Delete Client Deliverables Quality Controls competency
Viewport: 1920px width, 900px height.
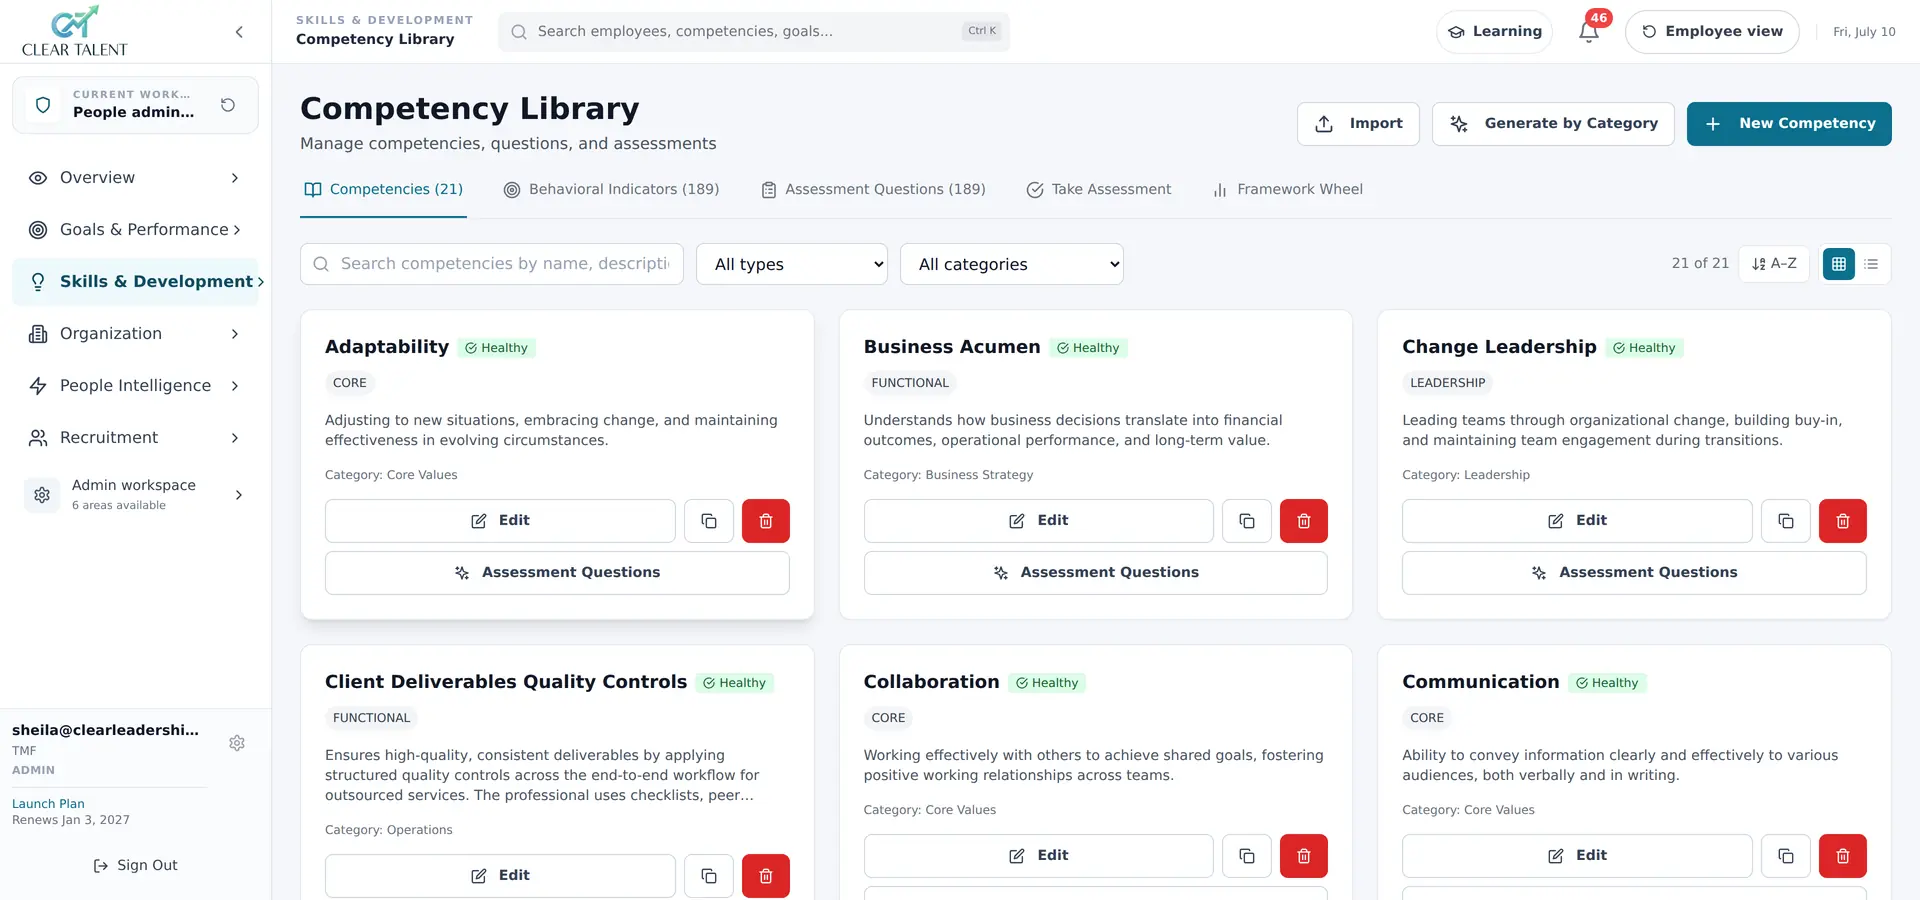click(x=766, y=876)
